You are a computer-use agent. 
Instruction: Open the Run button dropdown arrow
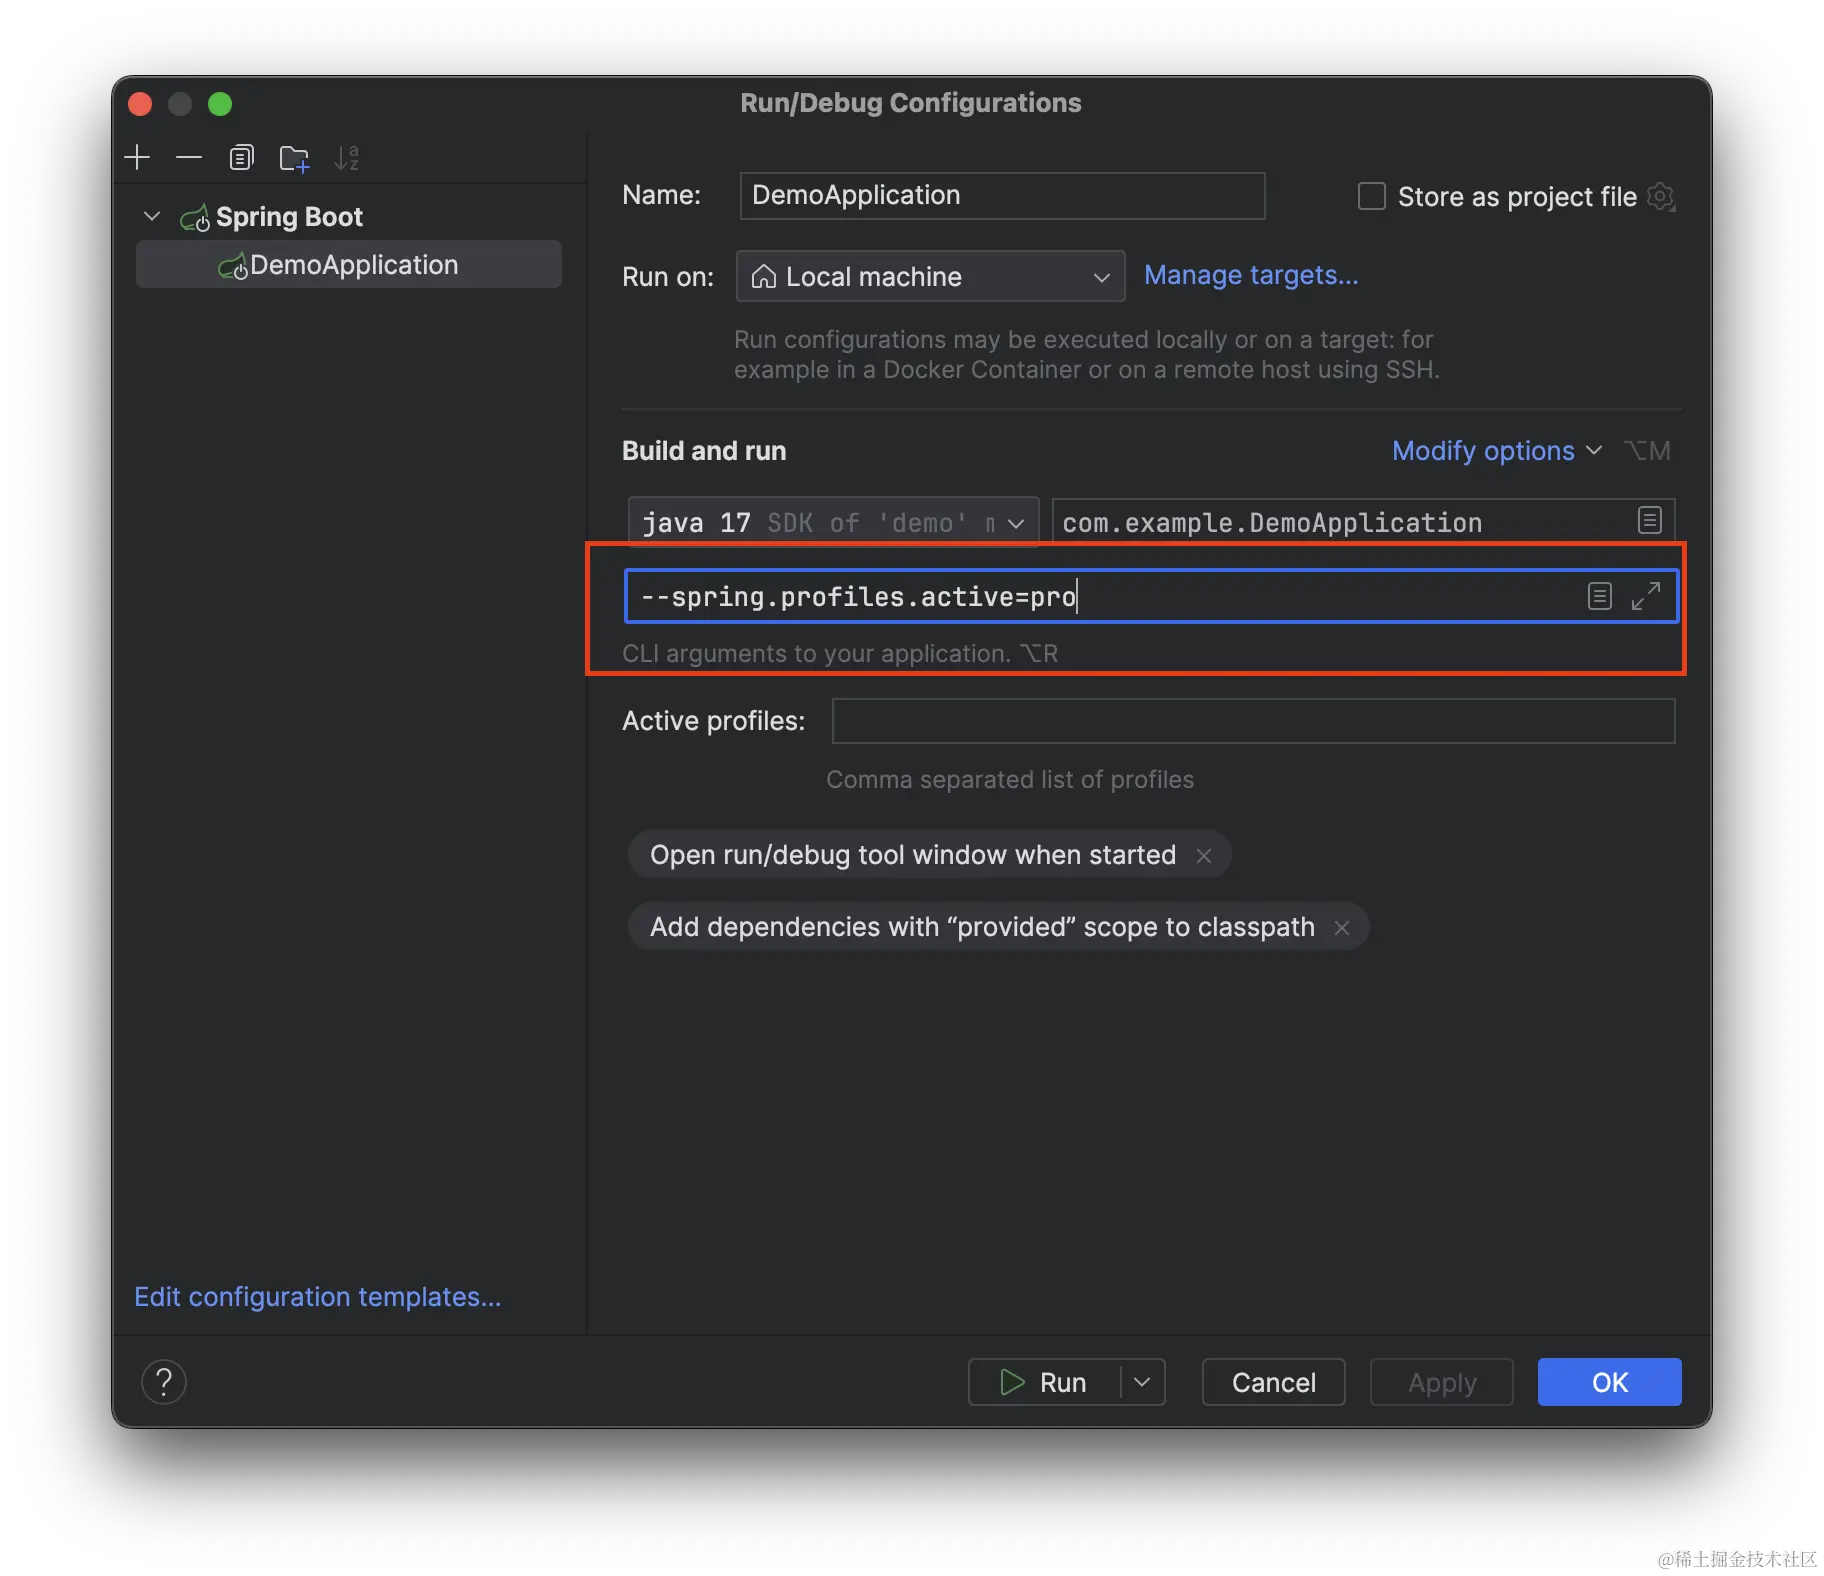pyautogui.click(x=1142, y=1382)
